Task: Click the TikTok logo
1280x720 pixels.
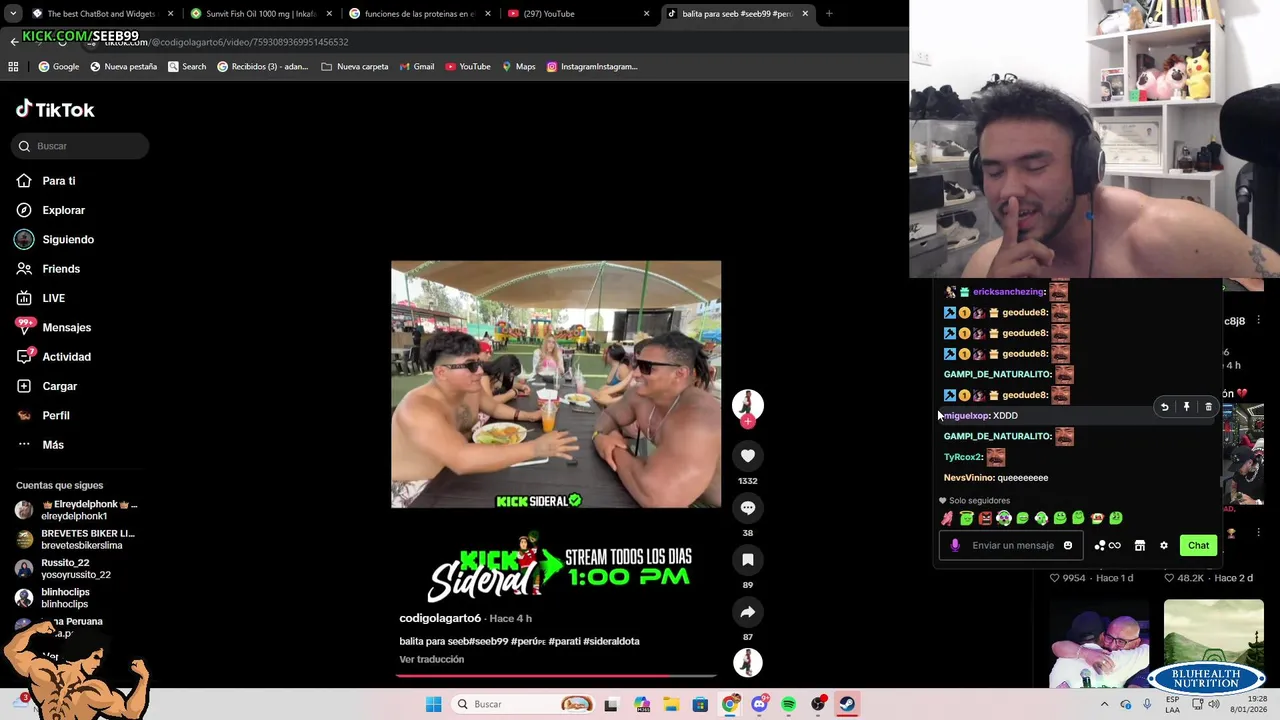Action: point(55,110)
